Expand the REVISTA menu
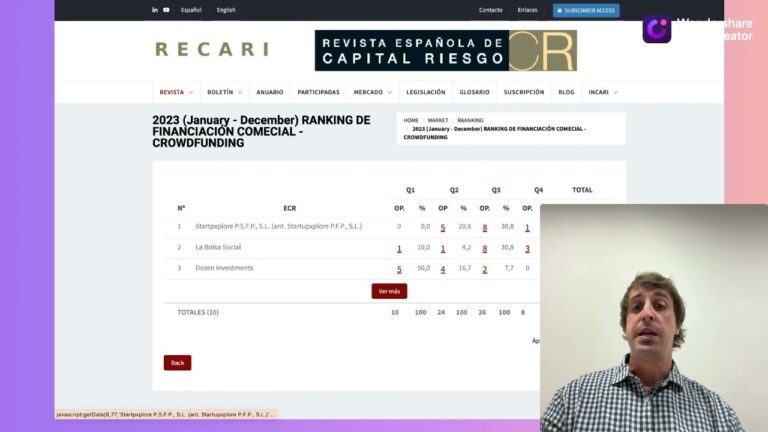Viewport: 768px width, 432px height. pyautogui.click(x=176, y=92)
